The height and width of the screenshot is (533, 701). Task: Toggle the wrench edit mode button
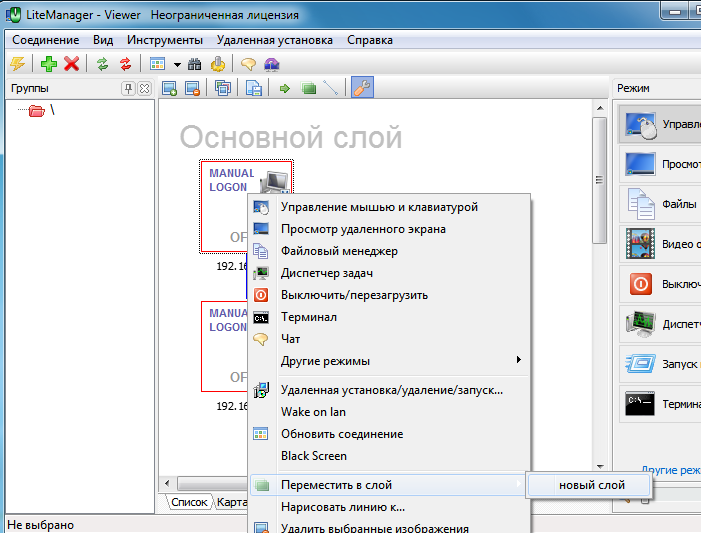coord(362,88)
